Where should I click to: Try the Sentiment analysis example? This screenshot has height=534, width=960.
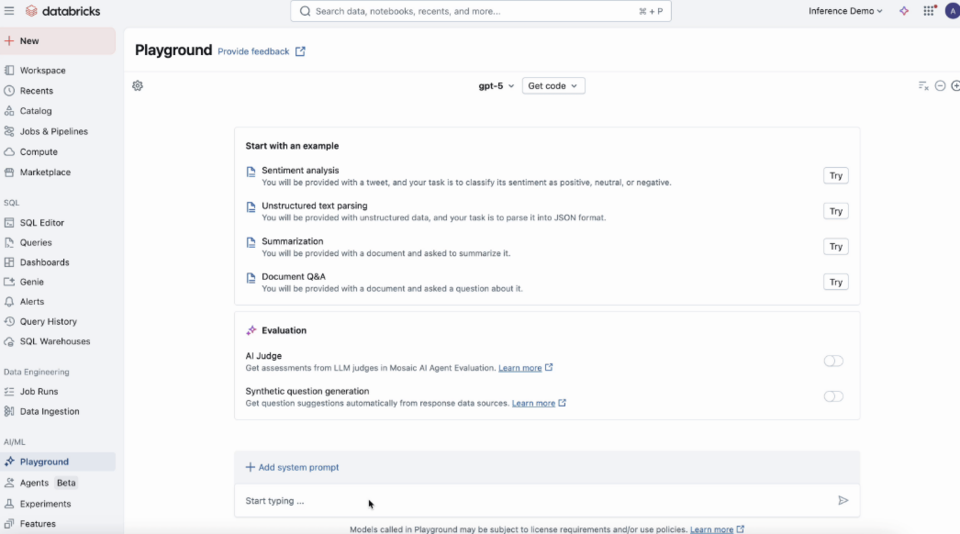click(x=835, y=176)
